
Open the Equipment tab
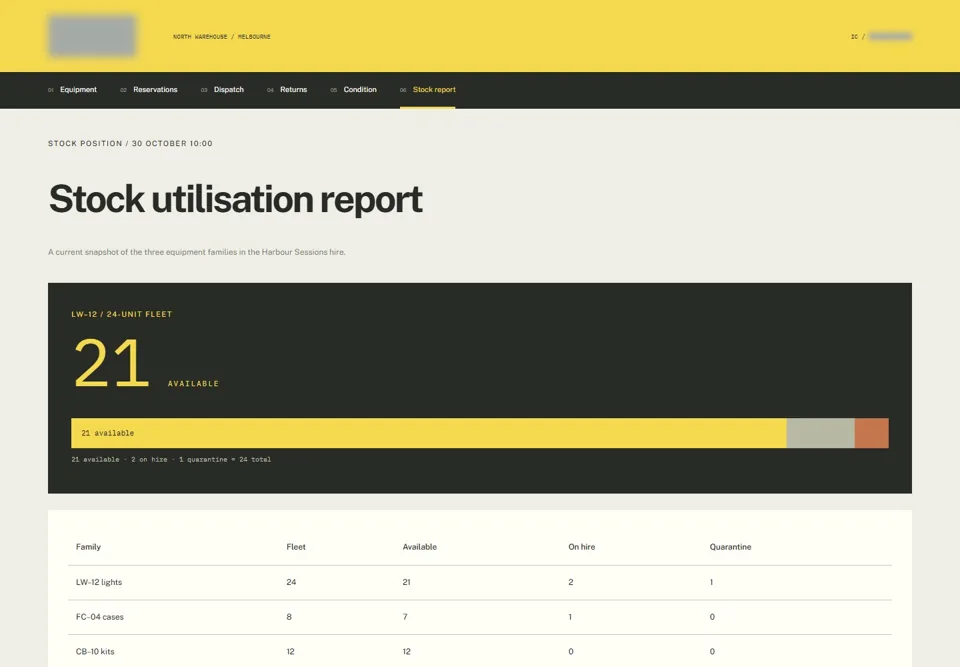72,89
